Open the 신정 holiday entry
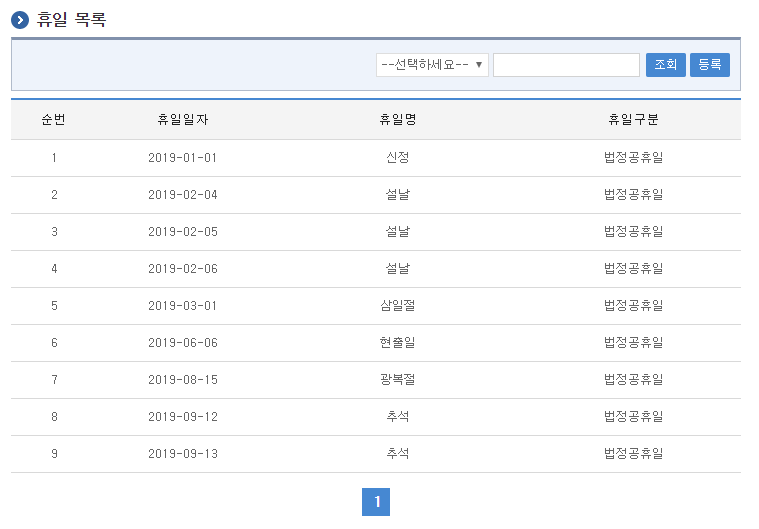This screenshot has width=759, height=529. [x=397, y=158]
